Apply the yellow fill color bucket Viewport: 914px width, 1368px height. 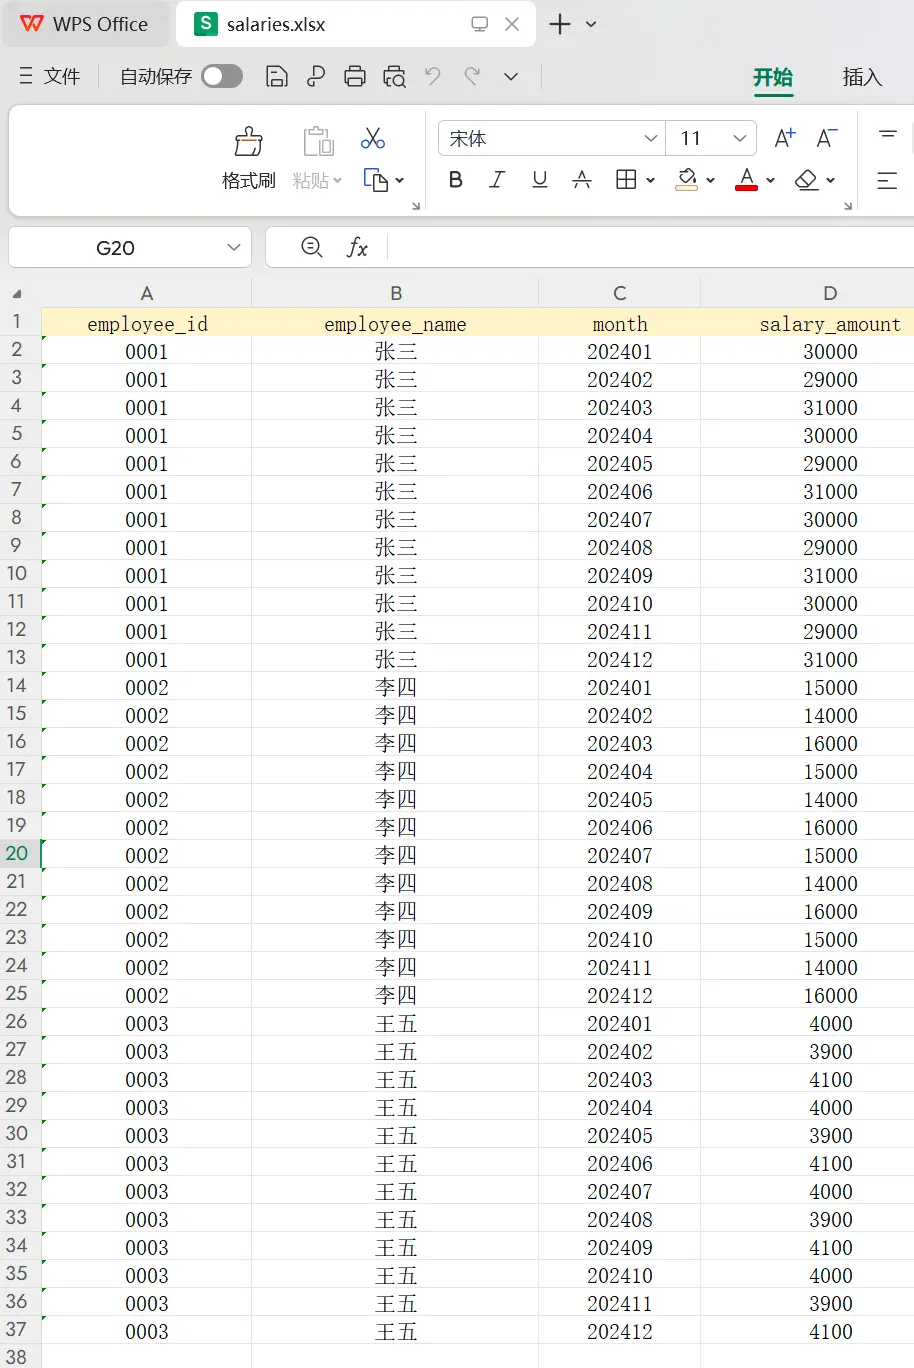tap(686, 180)
